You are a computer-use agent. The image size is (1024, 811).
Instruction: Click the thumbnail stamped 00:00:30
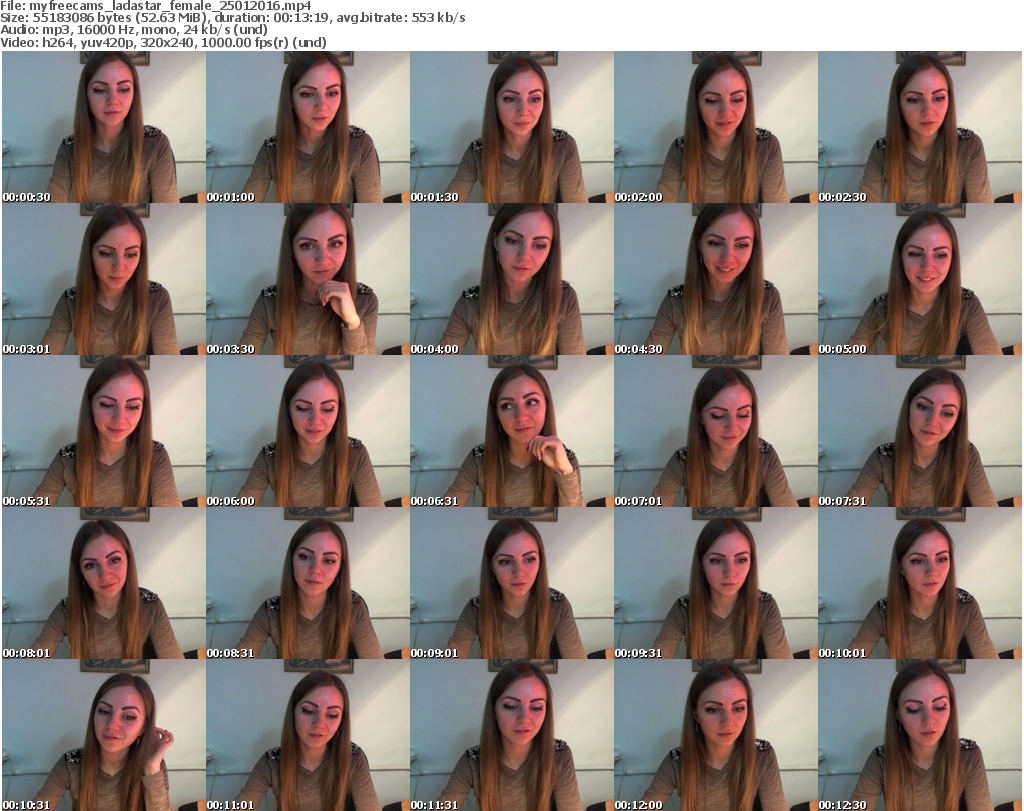point(104,127)
